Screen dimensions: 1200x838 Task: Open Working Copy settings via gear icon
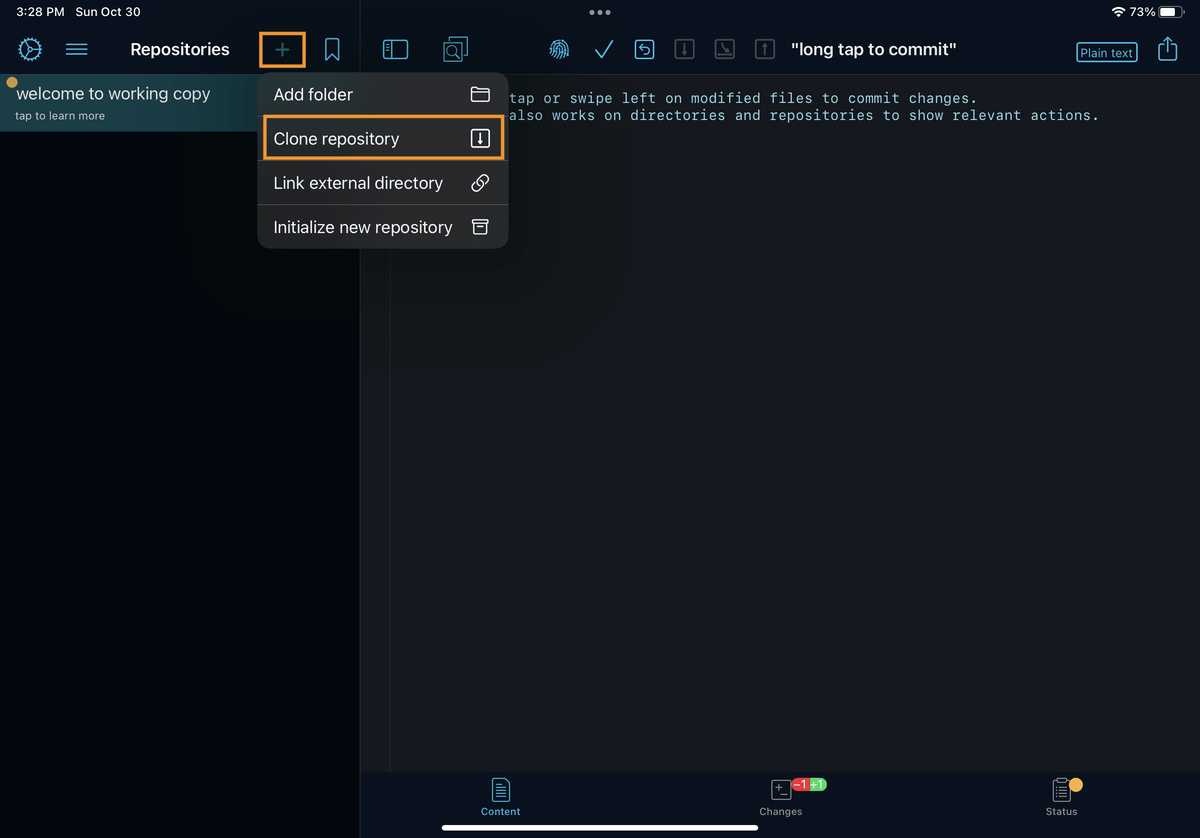coord(29,49)
